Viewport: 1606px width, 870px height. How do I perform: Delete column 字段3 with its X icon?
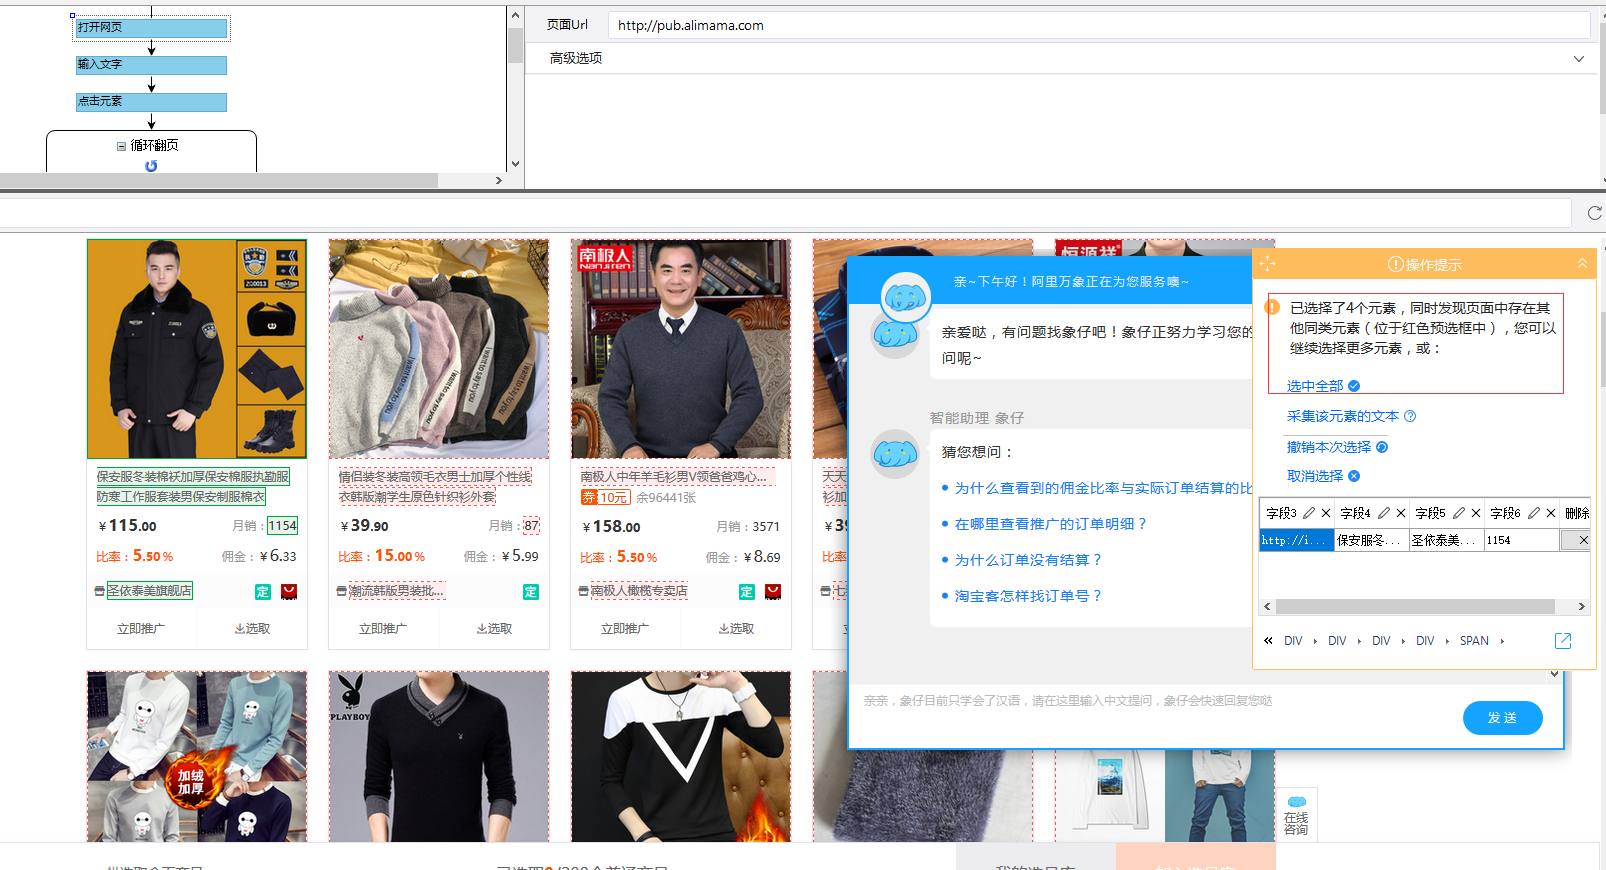1326,513
